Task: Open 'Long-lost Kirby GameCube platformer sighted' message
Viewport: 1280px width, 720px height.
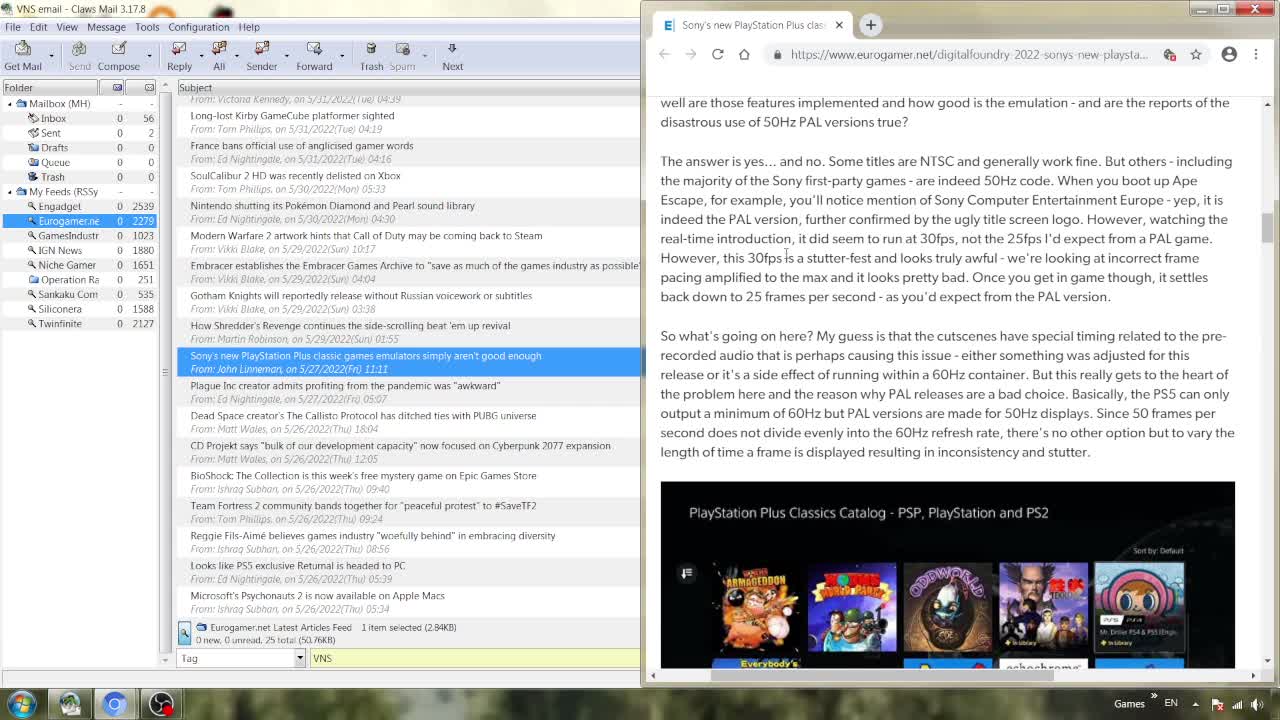Action: tap(292, 116)
